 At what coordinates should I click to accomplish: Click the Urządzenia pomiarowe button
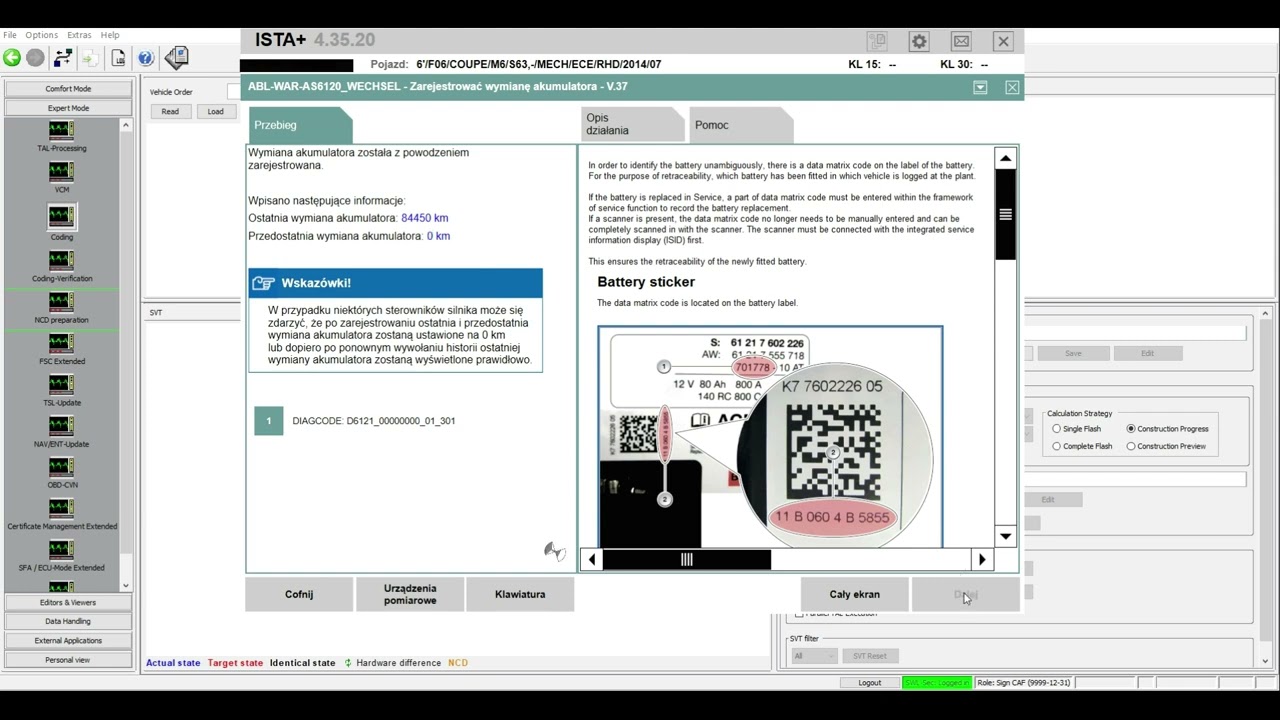(x=410, y=594)
